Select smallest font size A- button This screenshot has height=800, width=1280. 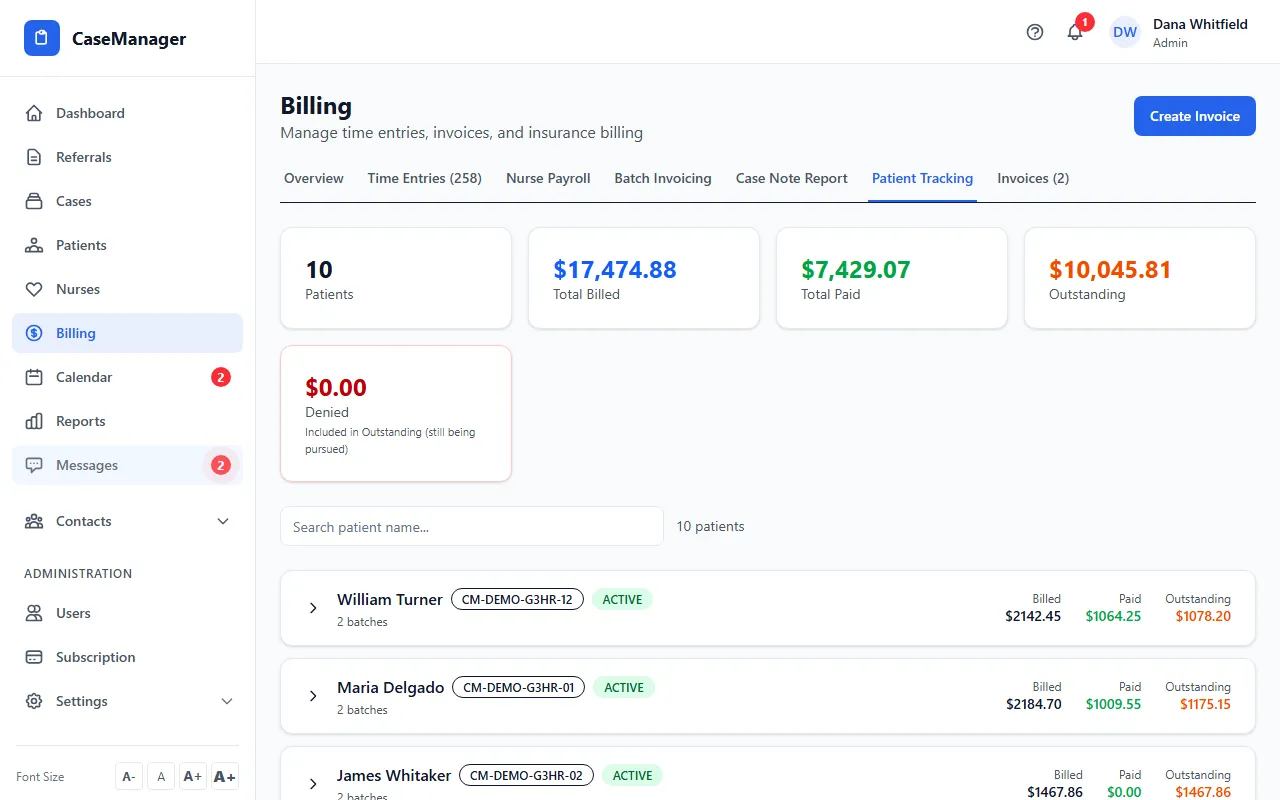coord(128,777)
